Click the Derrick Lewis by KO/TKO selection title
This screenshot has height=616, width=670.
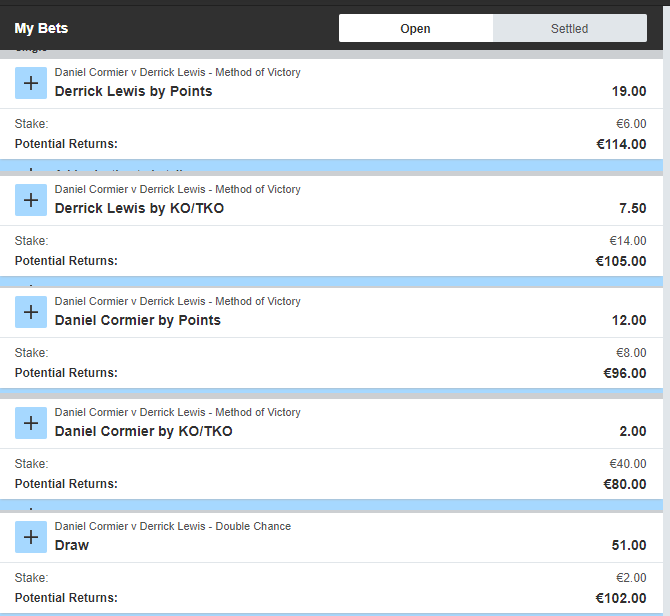pos(139,208)
